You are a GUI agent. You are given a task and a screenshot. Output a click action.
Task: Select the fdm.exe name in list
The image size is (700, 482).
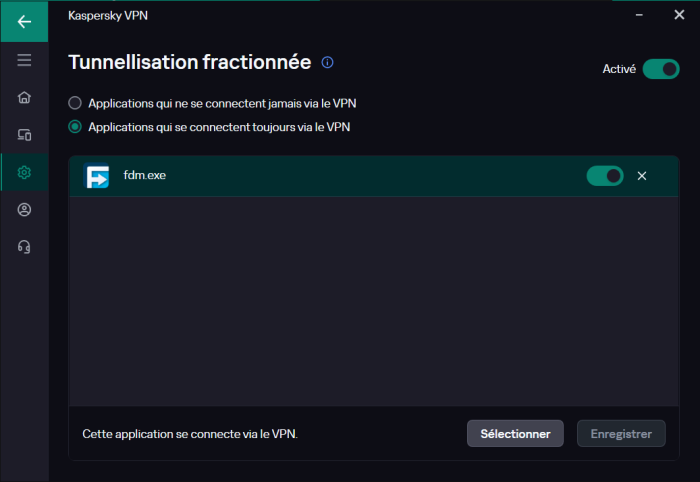144,176
